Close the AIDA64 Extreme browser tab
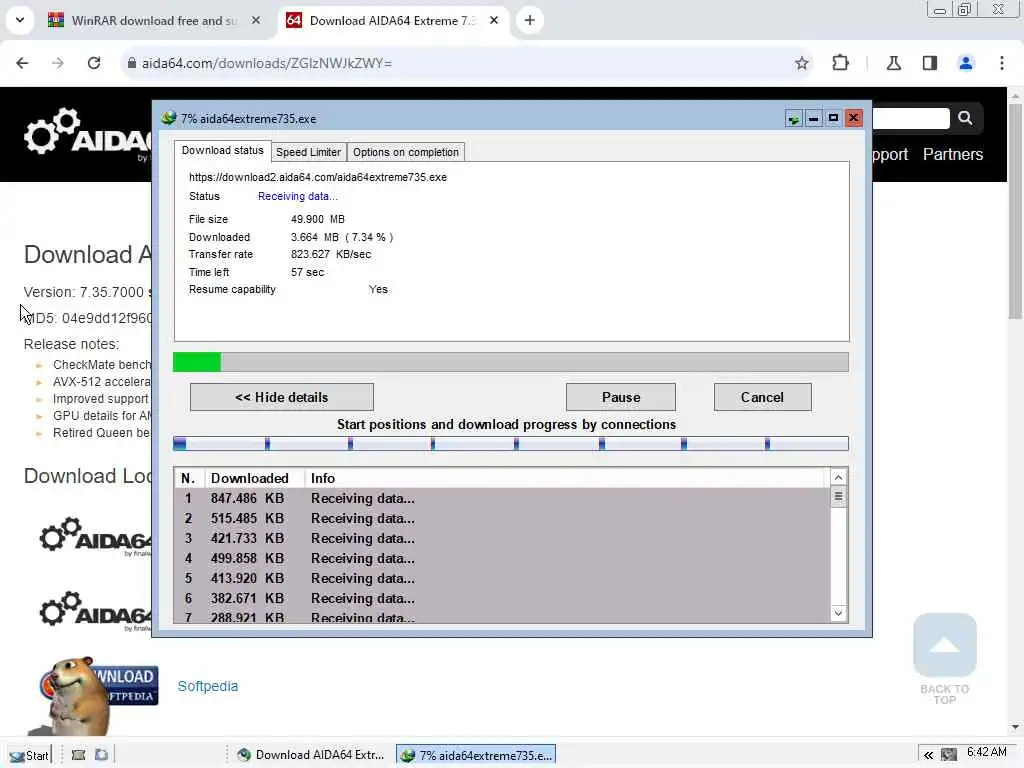 point(494,20)
